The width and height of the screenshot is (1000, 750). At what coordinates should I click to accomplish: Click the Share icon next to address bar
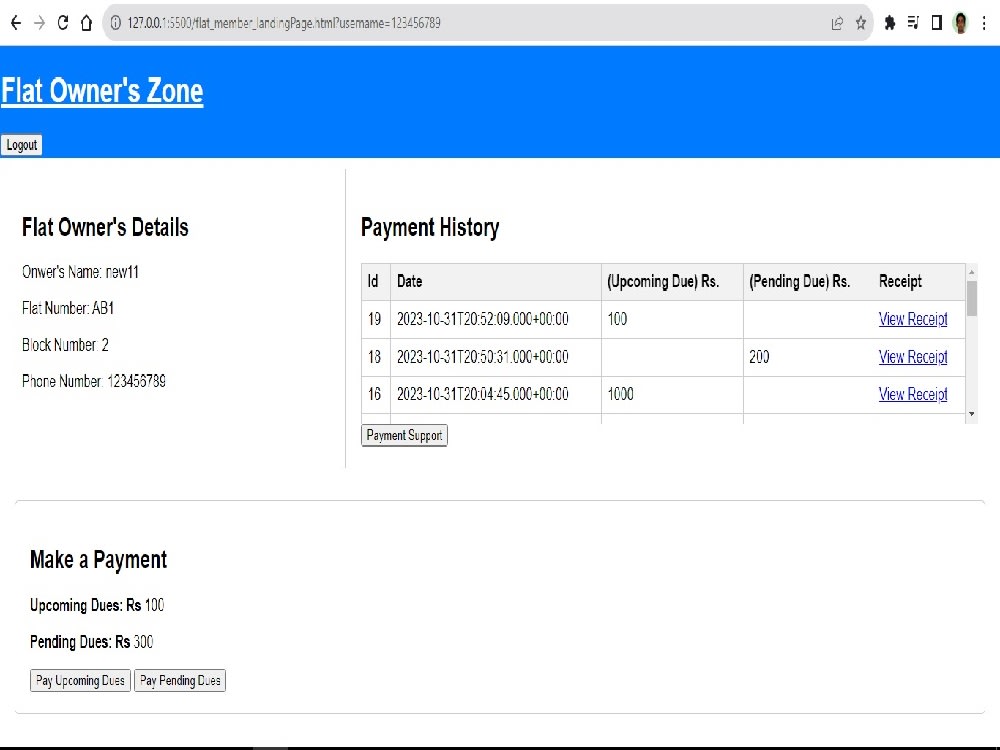837,22
